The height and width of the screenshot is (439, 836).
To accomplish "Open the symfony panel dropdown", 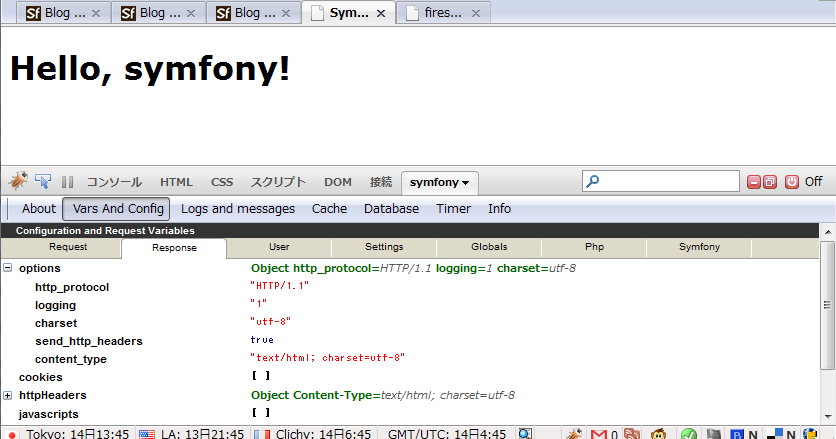I will [x=440, y=182].
